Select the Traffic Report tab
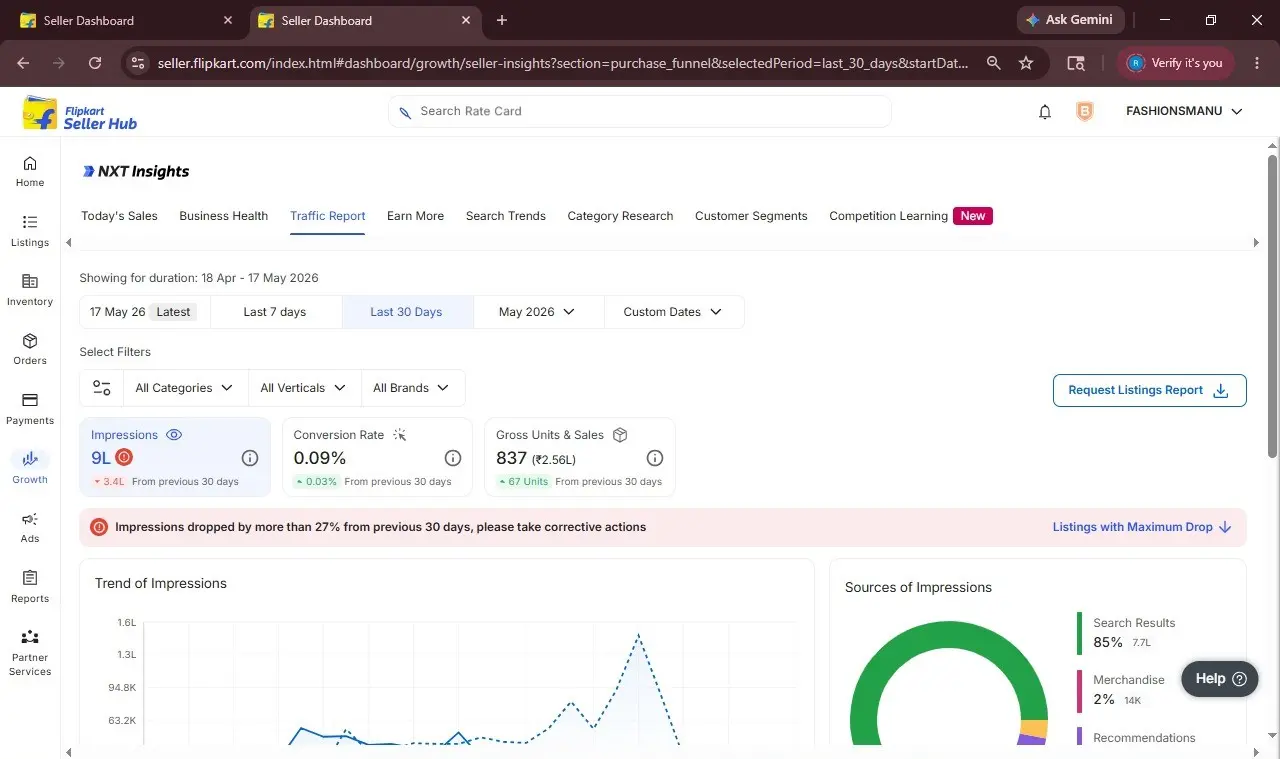 328,216
